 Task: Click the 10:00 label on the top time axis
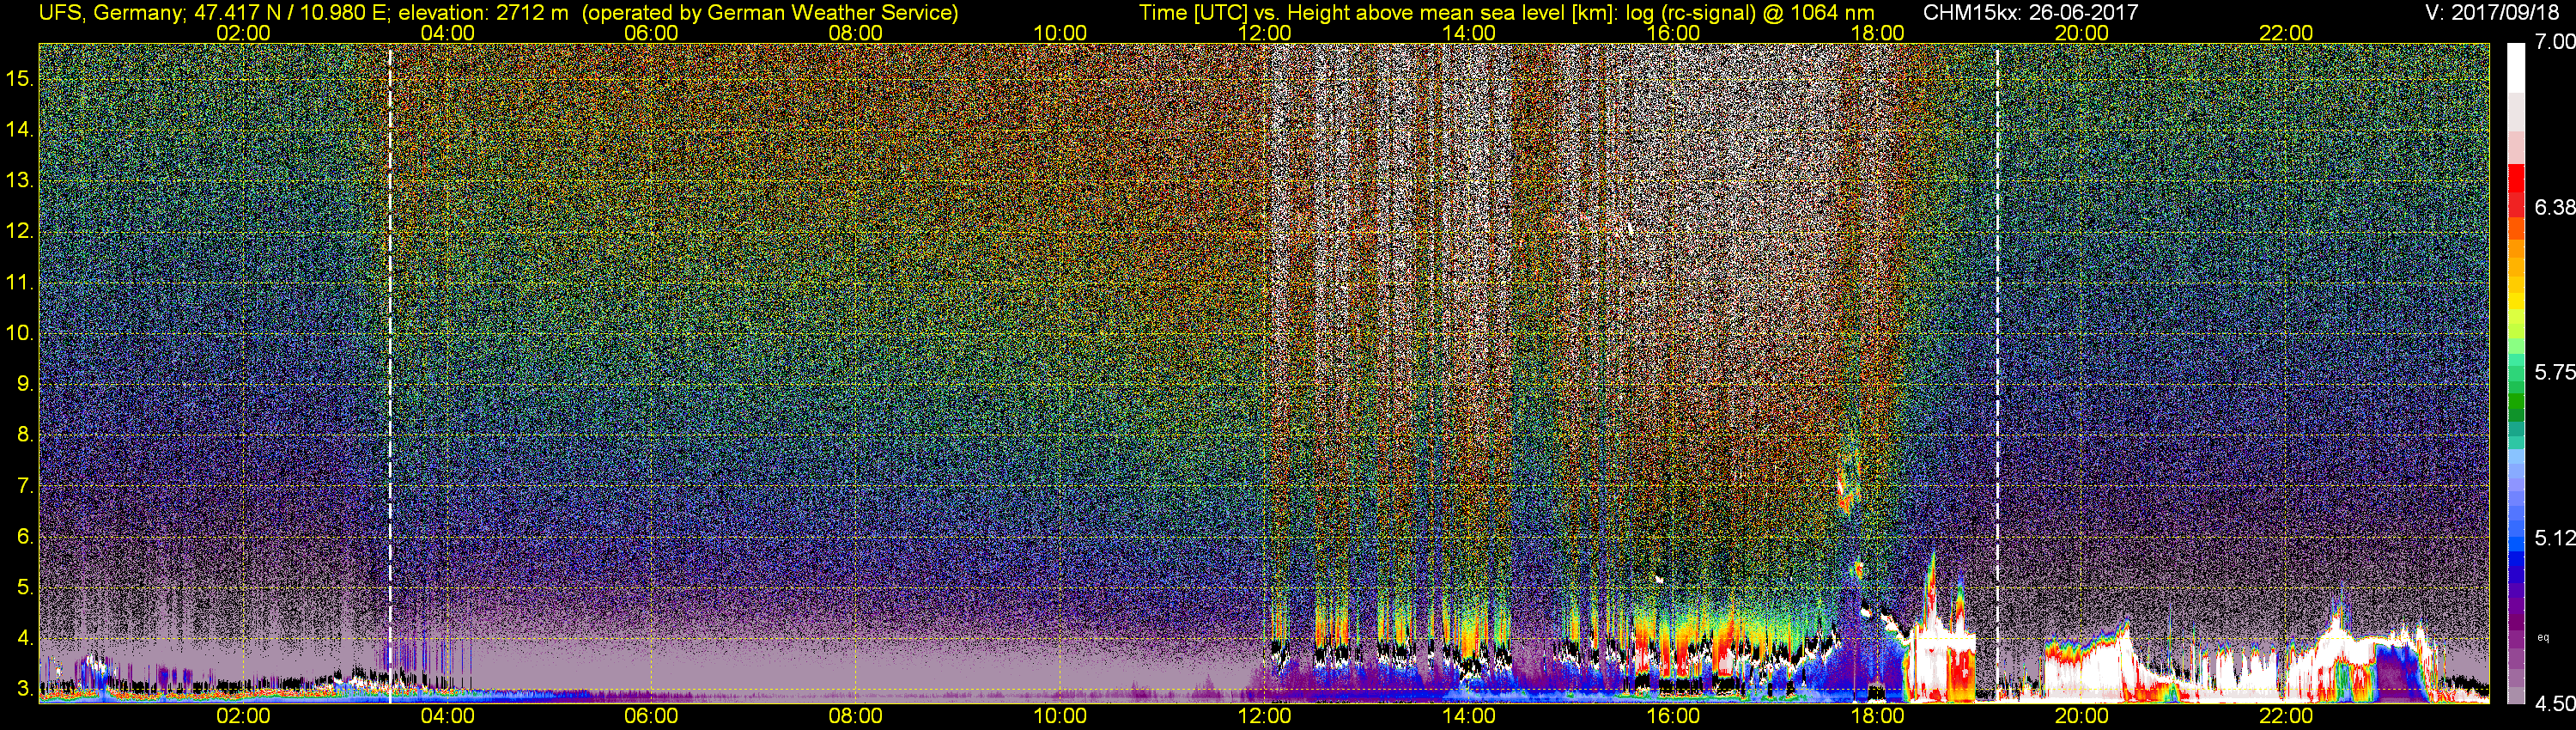[x=1060, y=33]
